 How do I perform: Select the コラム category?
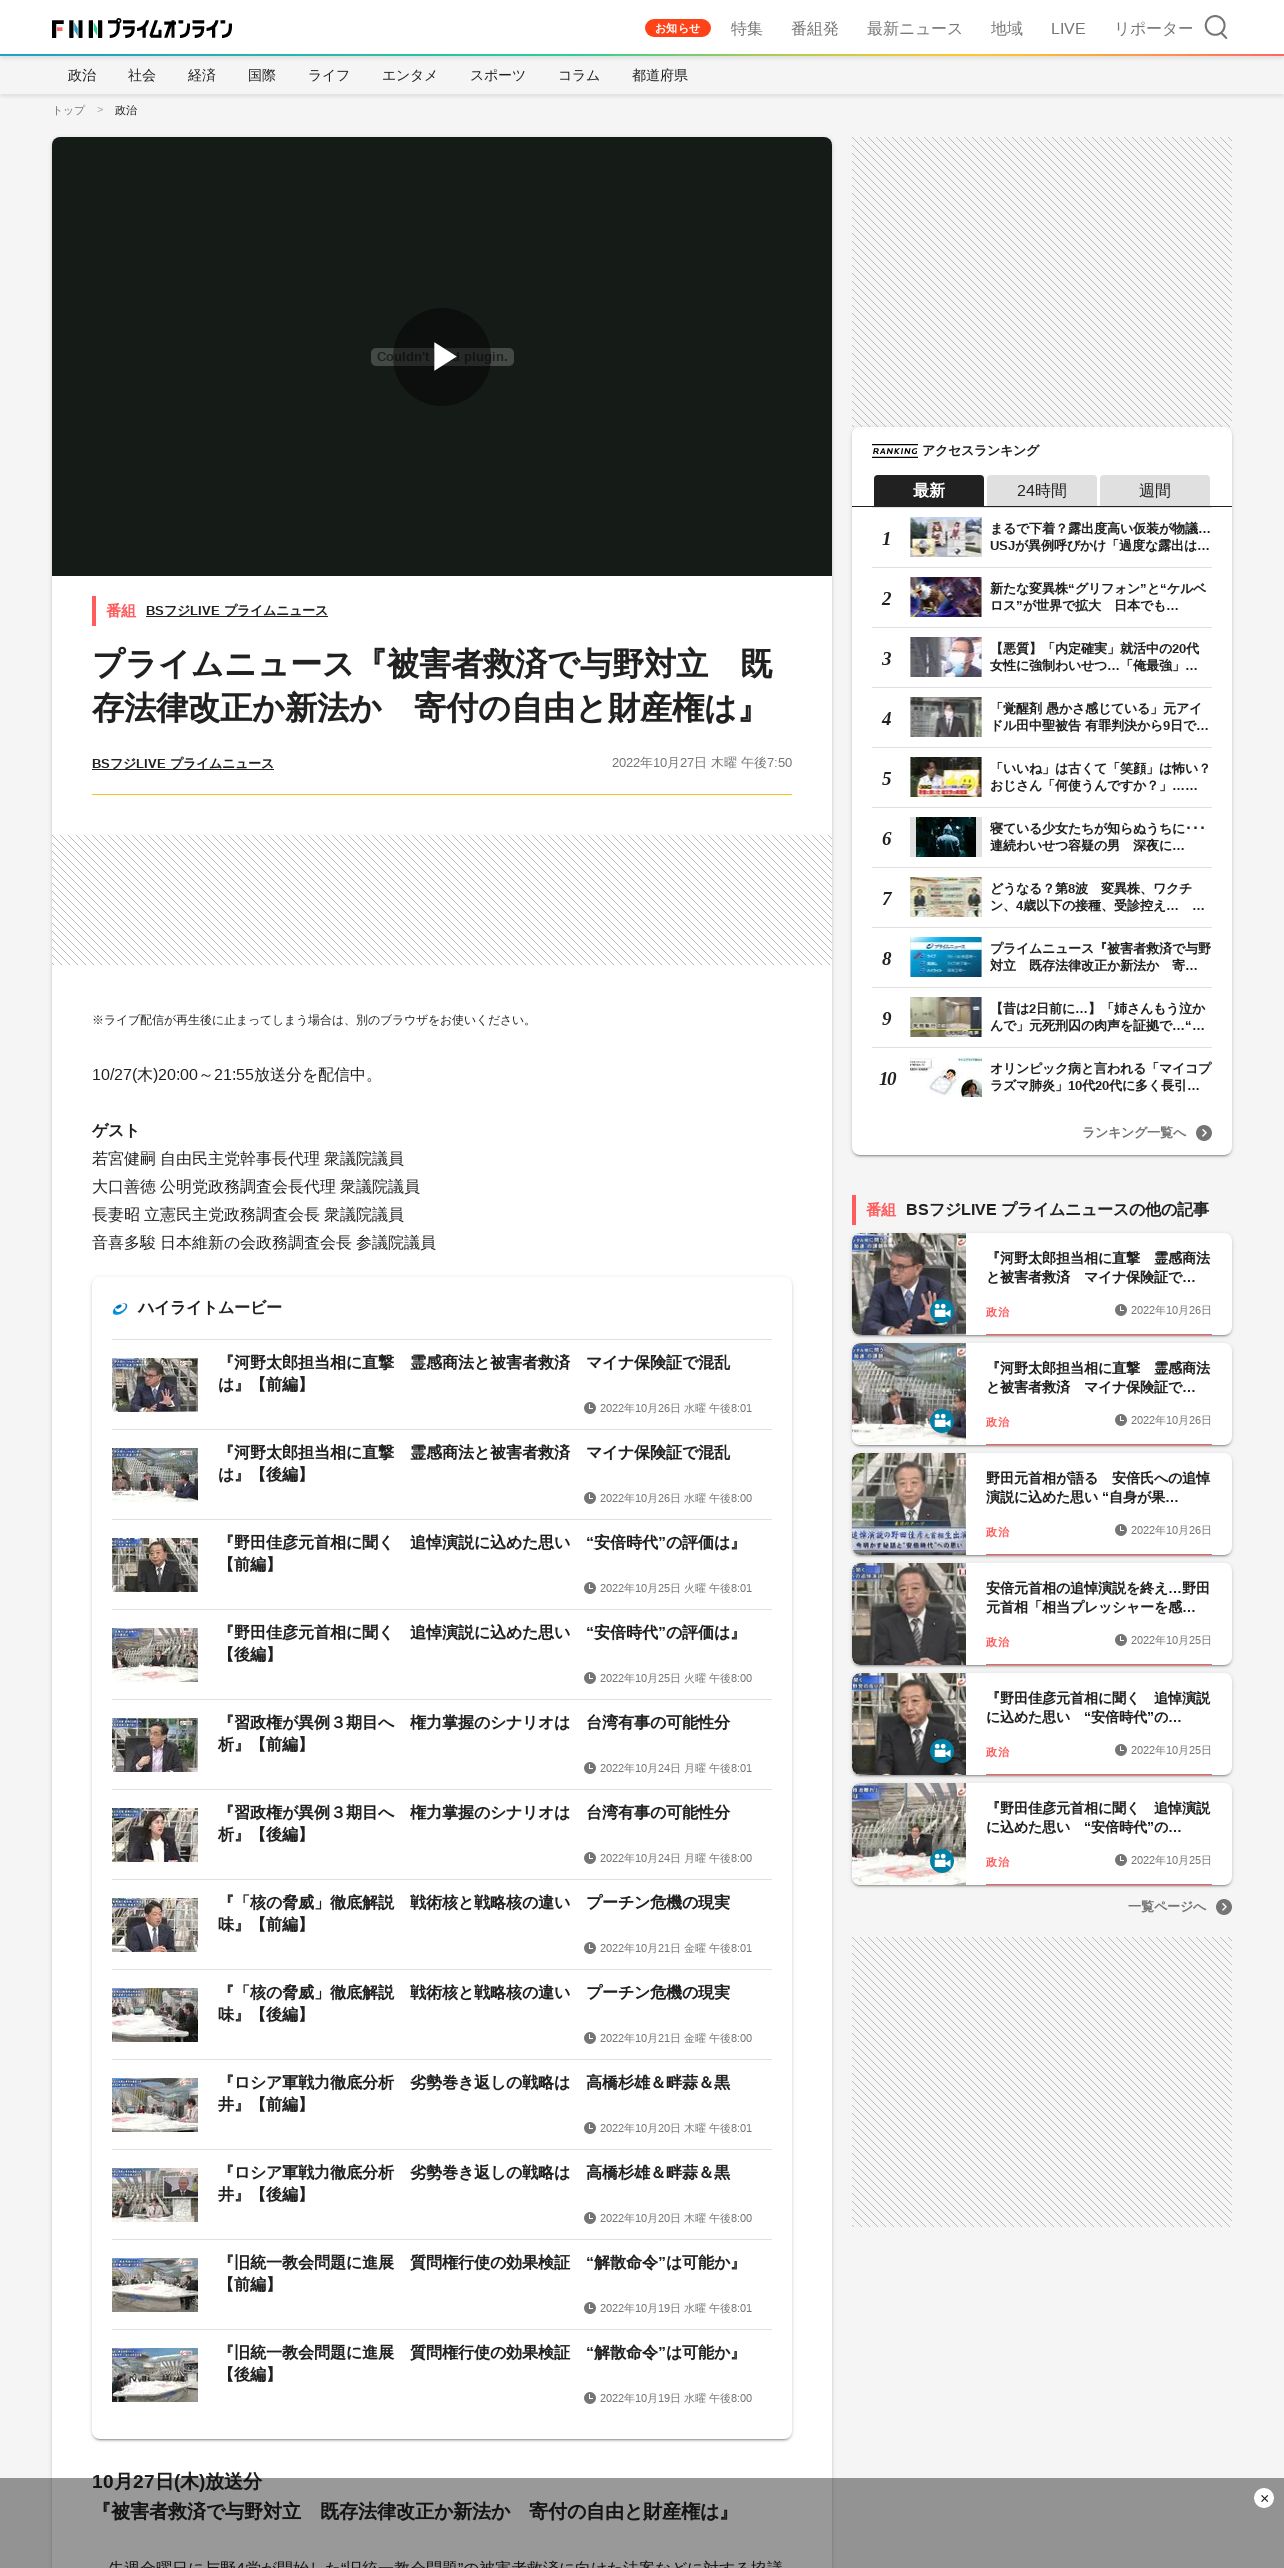click(579, 75)
